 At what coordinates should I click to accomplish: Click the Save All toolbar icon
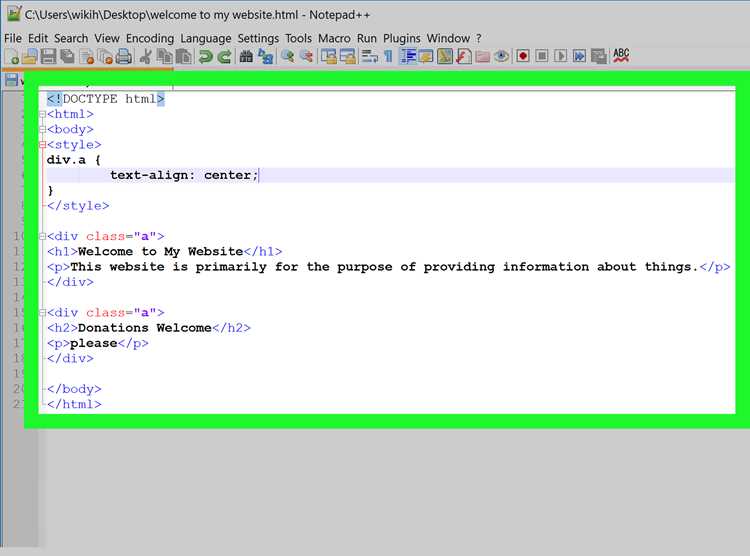(x=67, y=56)
